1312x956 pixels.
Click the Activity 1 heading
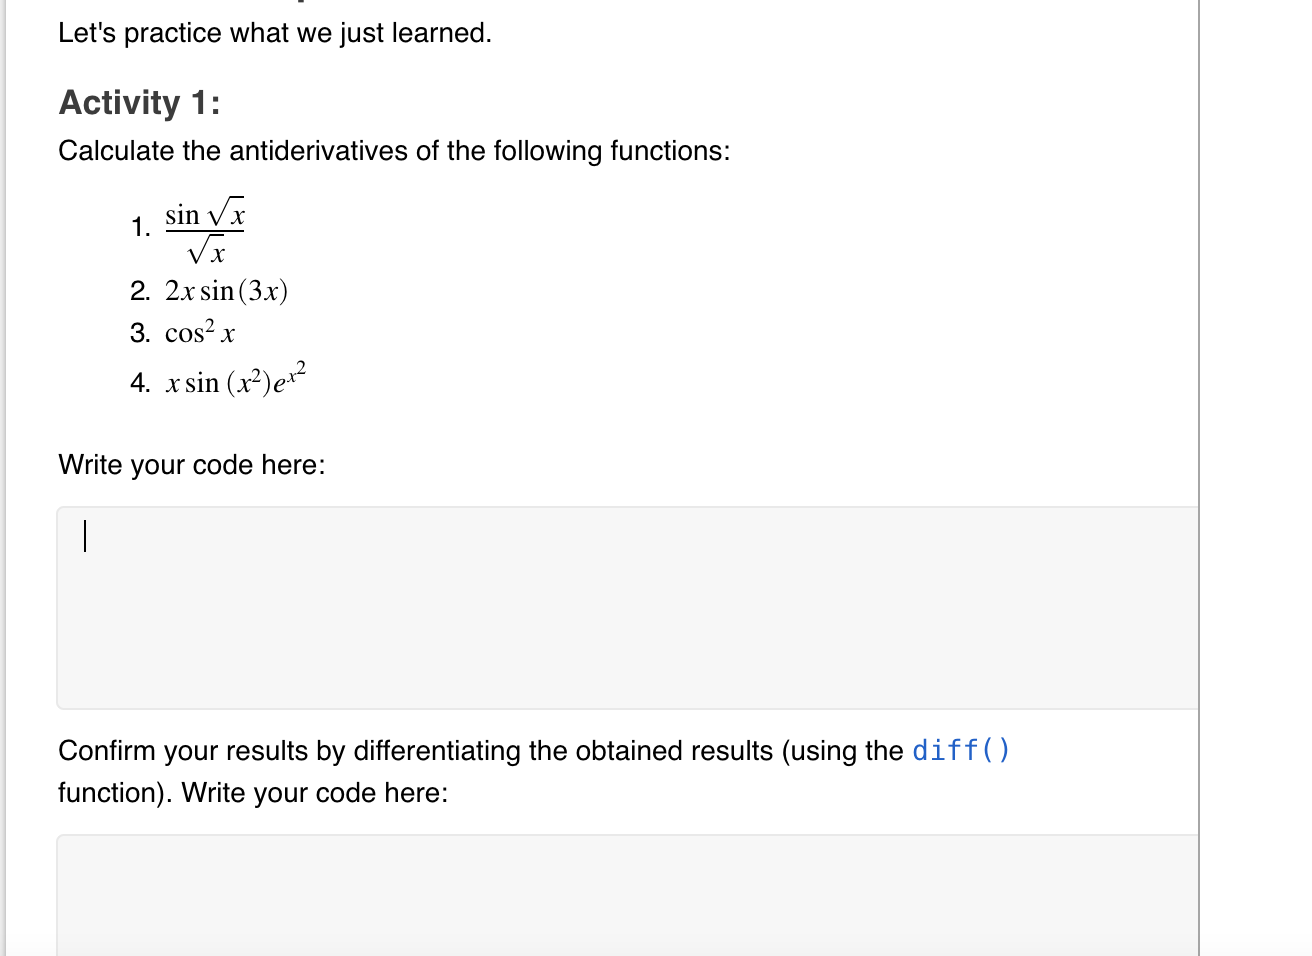138,102
